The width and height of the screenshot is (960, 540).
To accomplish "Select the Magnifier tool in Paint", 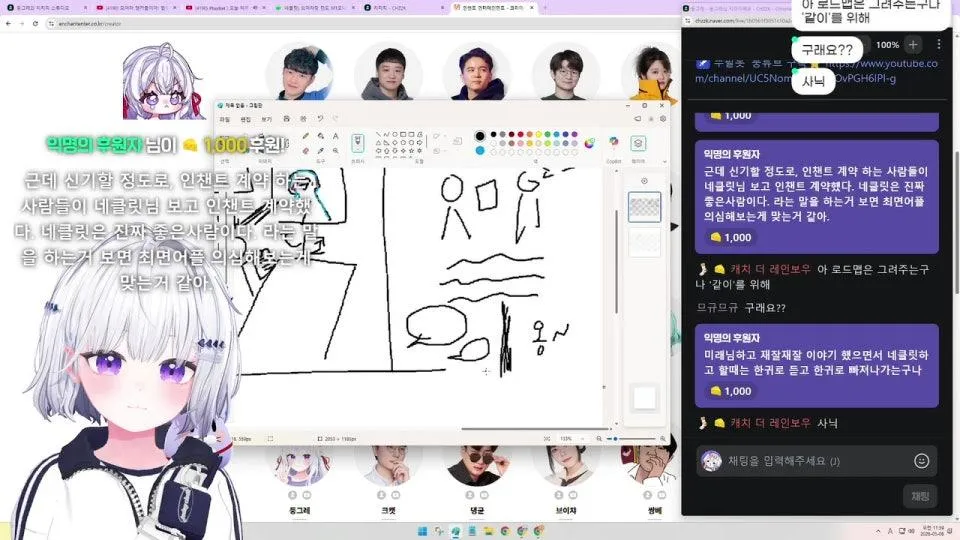I will click(x=336, y=150).
